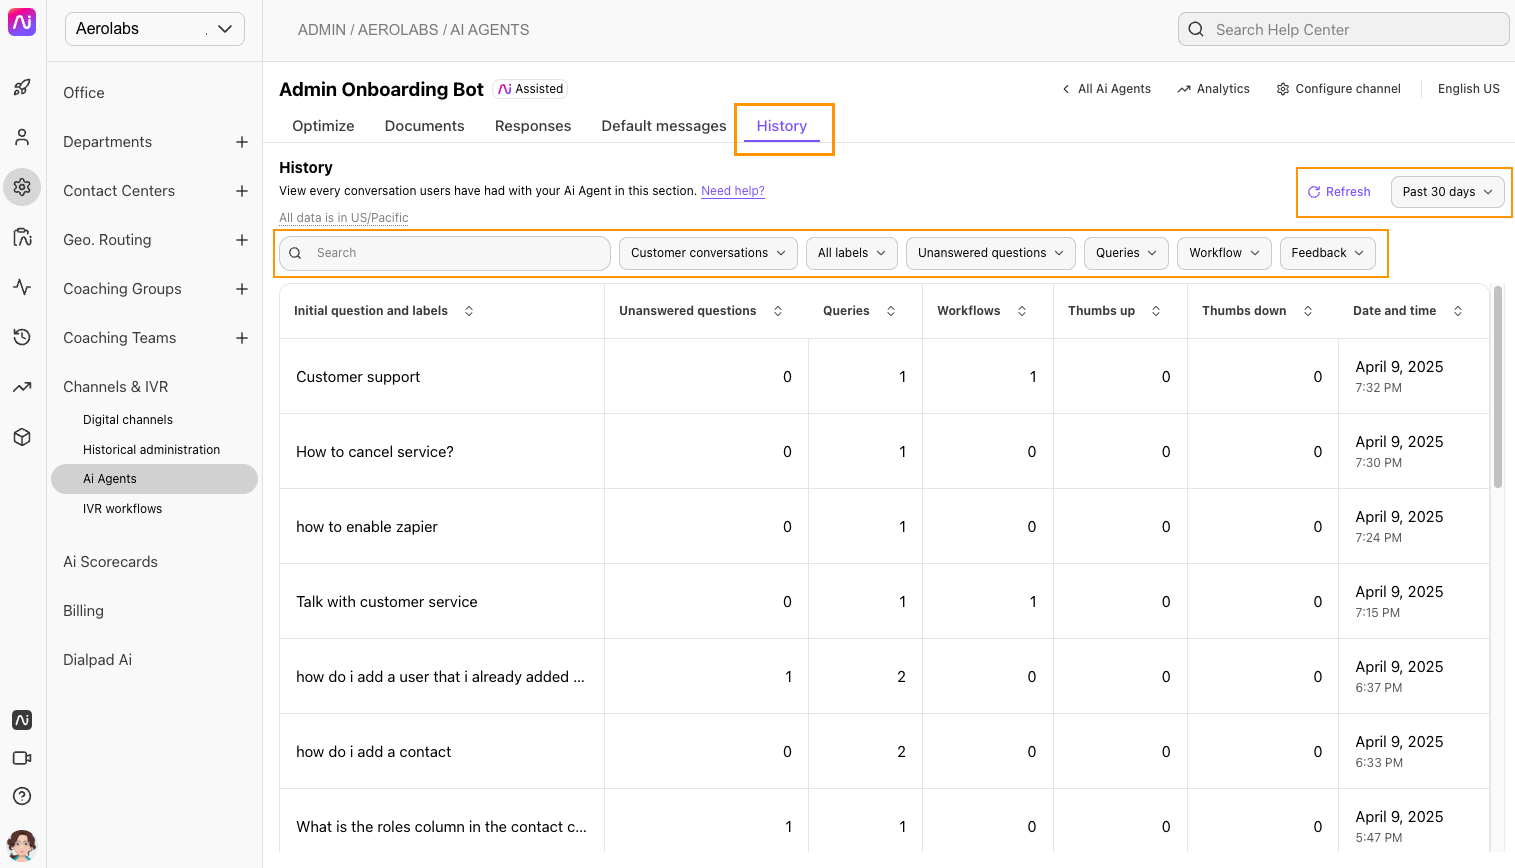Switch to the Default messages tab
The image size is (1515, 868).
tap(664, 126)
